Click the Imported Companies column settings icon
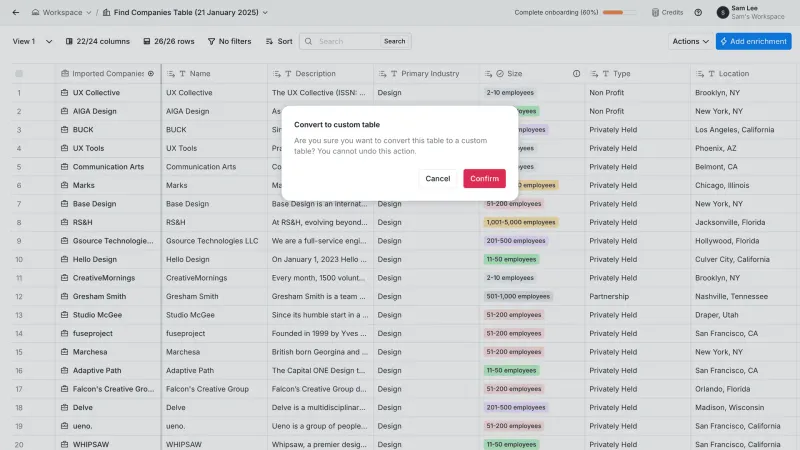Image resolution: width=800 pixels, height=450 pixels. 151,73
